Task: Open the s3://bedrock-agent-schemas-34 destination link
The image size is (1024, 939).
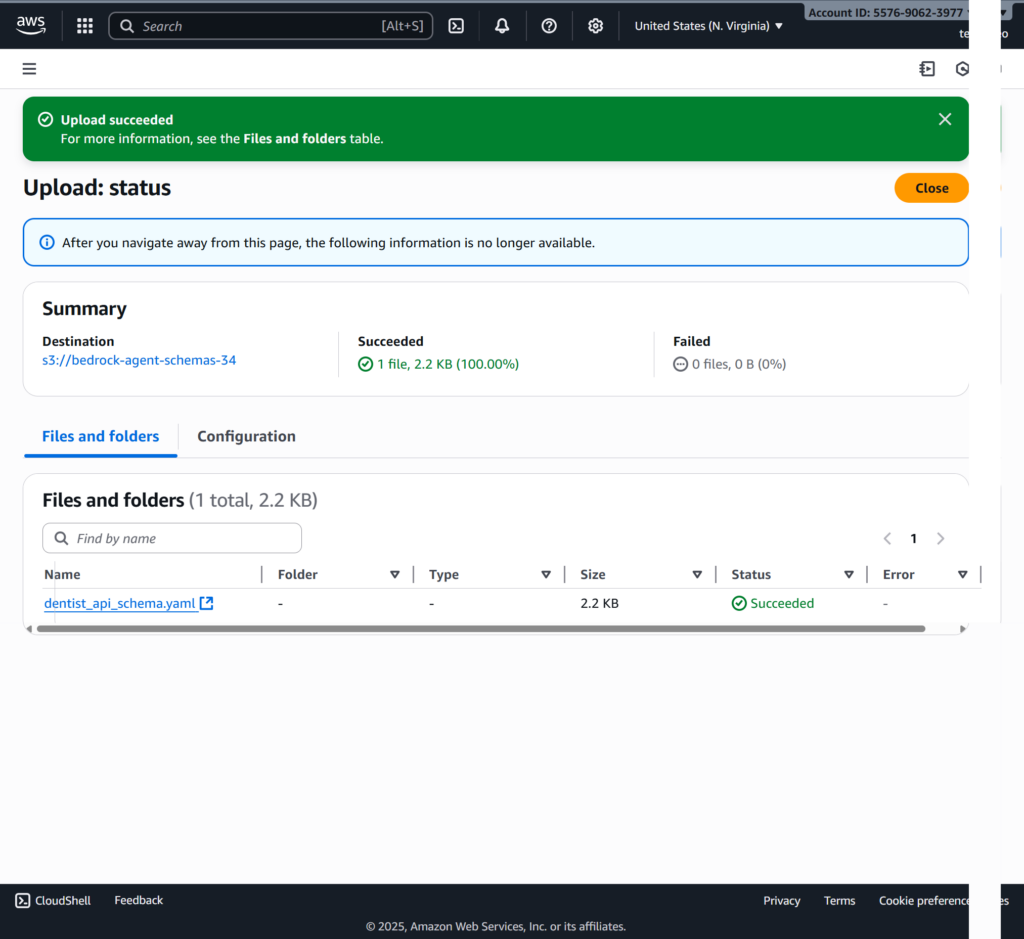Action: point(139,360)
